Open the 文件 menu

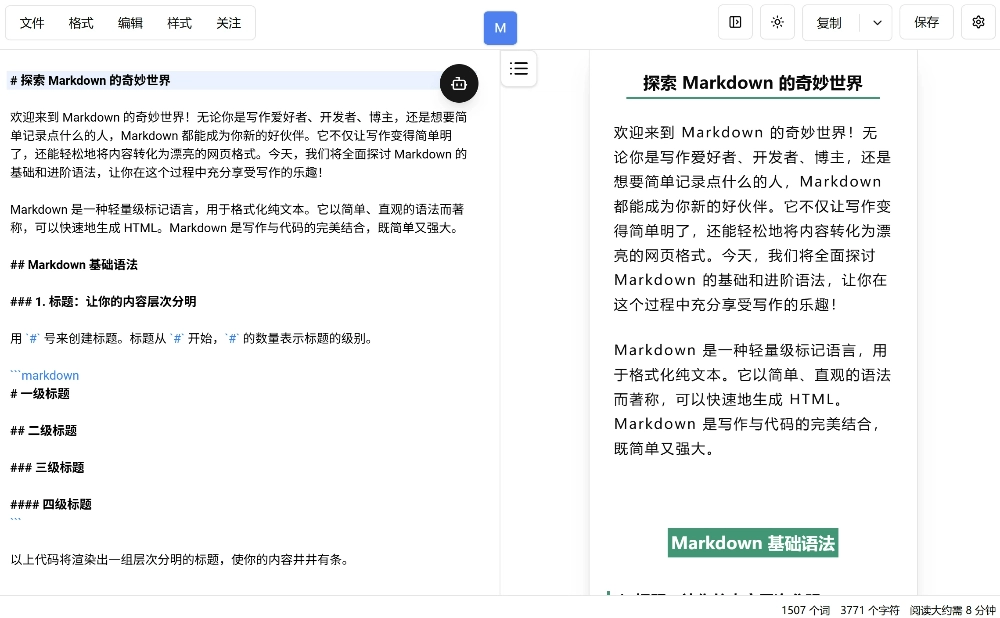(31, 22)
